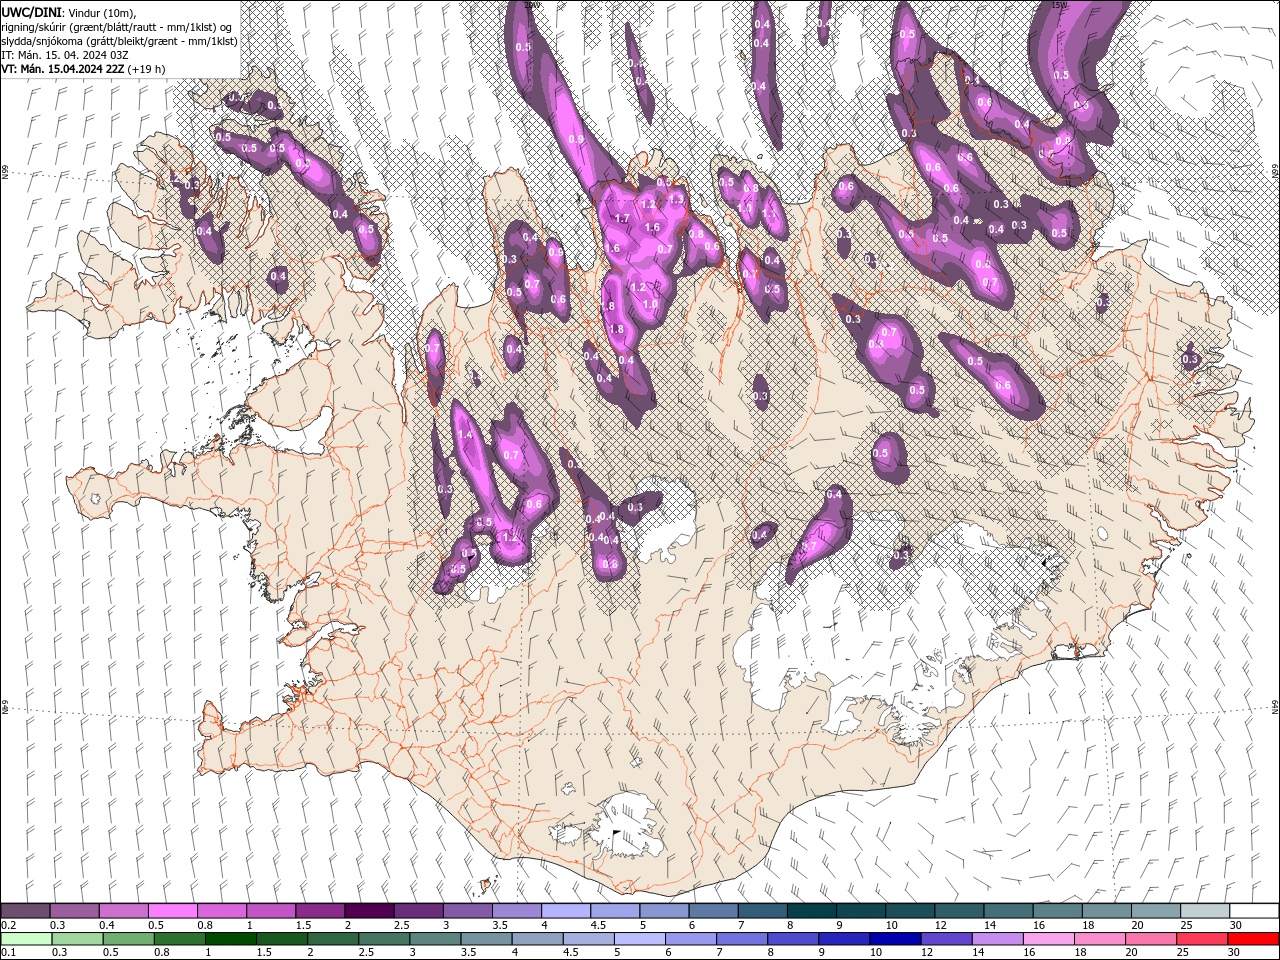Screen dimensions: 1280x960
Task: Click the 'rigning/skúrir' legend description line
Action: tap(116, 26)
